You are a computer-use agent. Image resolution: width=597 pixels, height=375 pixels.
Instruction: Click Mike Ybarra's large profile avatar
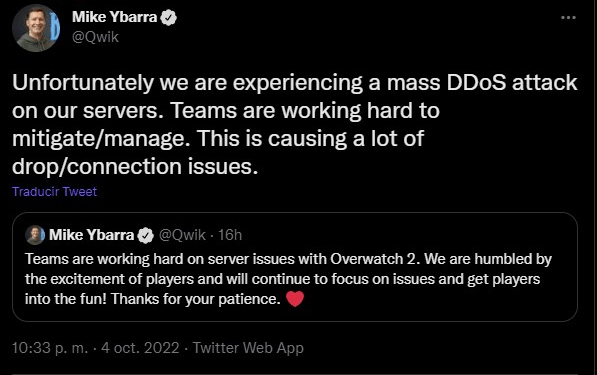click(x=36, y=28)
